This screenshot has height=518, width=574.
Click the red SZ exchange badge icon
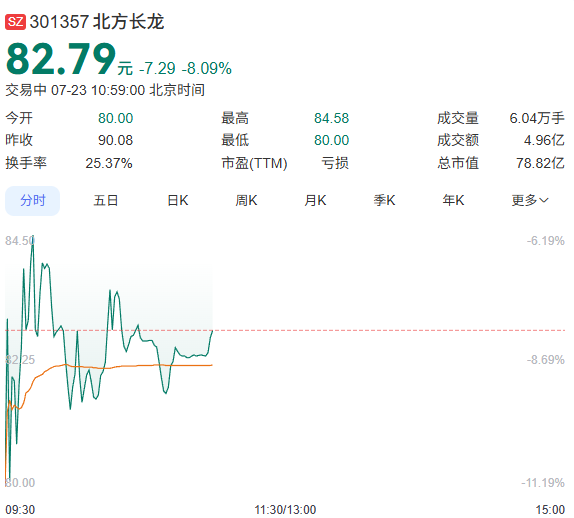point(15,22)
